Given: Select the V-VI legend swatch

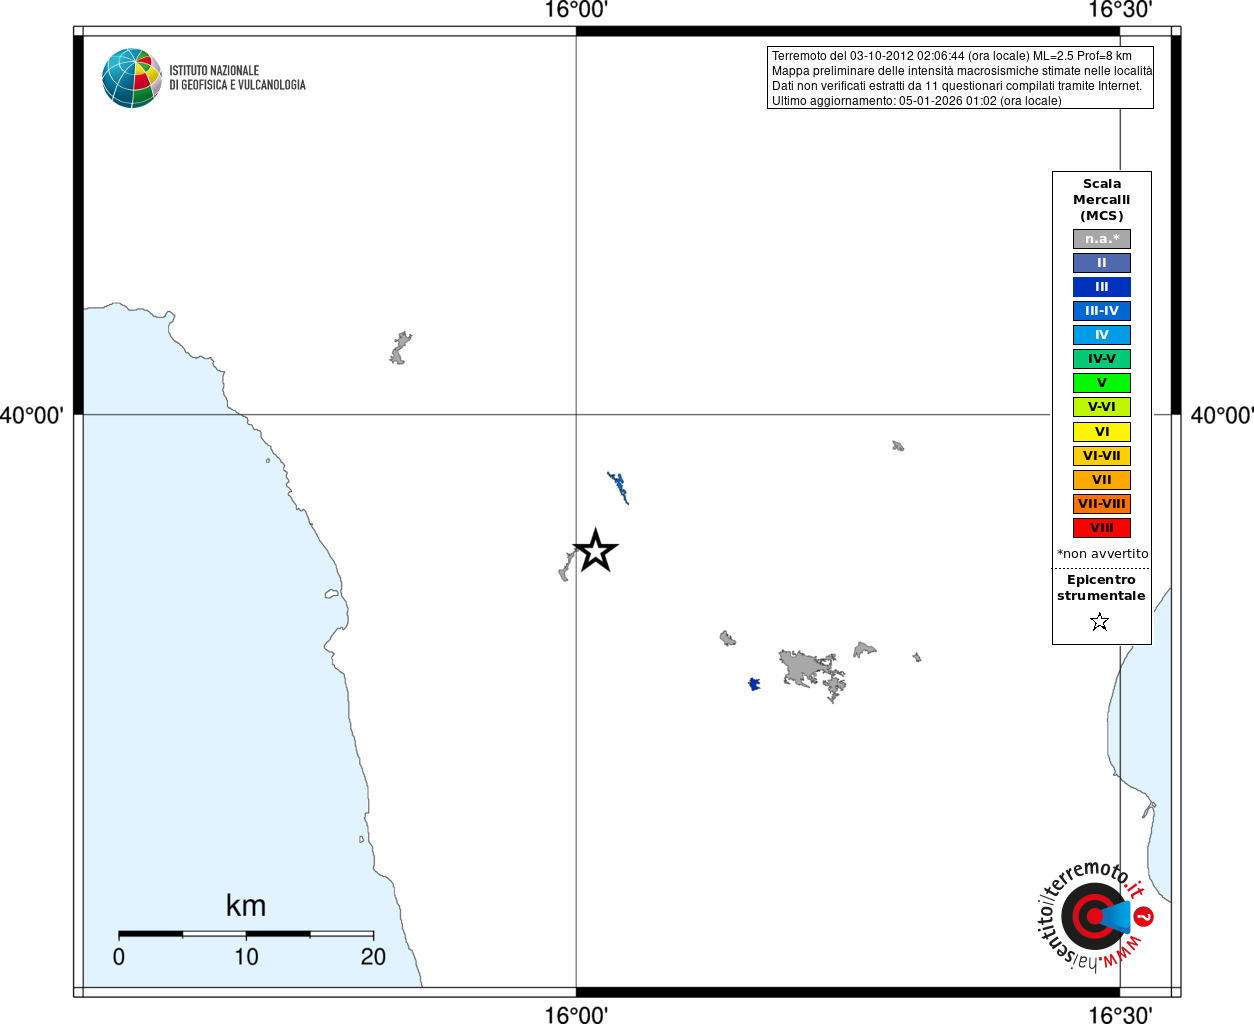Looking at the screenshot, I should click(1102, 407).
